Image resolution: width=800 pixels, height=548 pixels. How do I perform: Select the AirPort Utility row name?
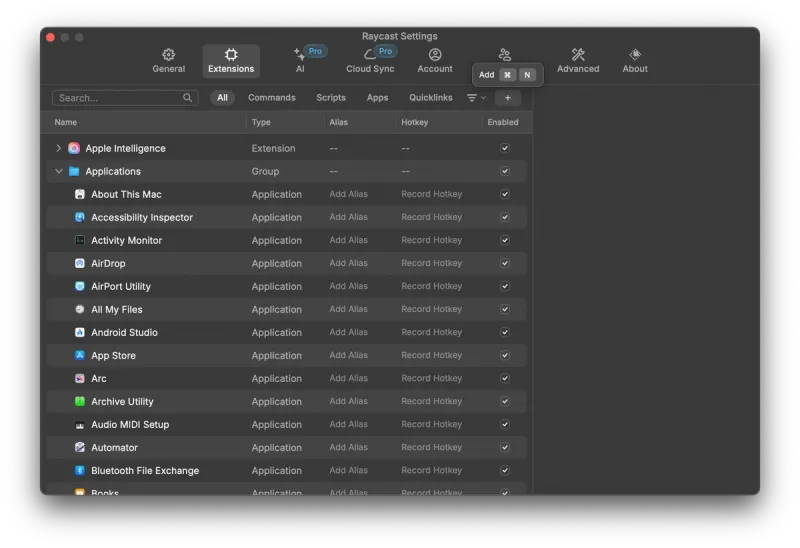coord(121,286)
